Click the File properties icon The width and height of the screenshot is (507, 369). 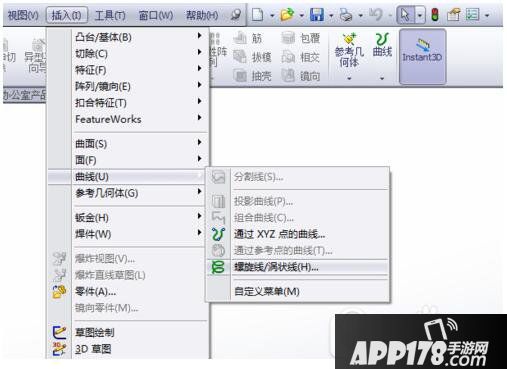tap(453, 15)
